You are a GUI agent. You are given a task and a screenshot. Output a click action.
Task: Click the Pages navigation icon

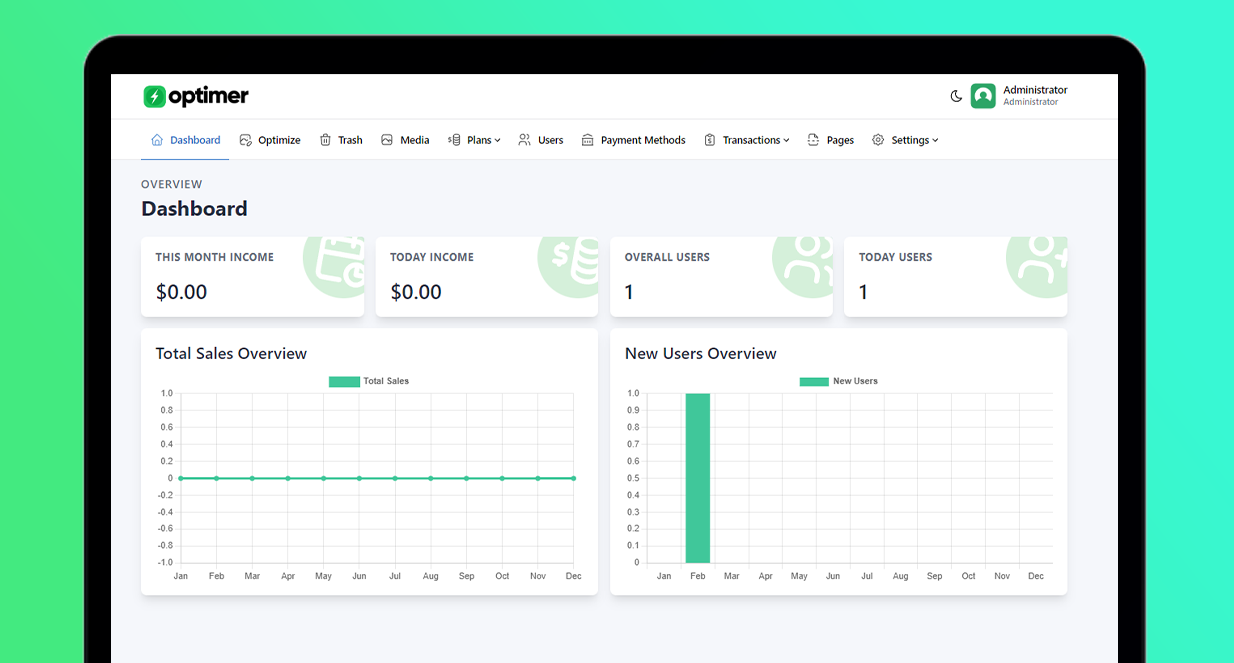tap(812, 140)
